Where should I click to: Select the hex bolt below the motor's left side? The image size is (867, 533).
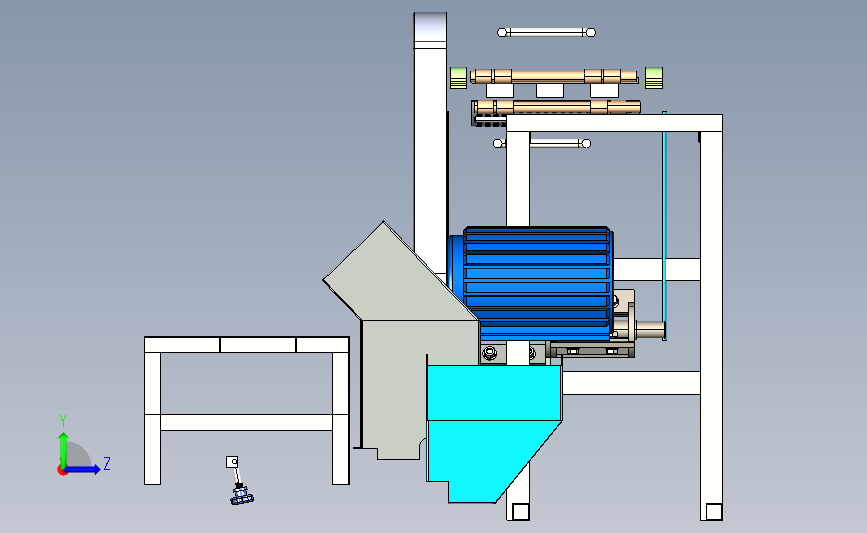pyautogui.click(x=490, y=353)
